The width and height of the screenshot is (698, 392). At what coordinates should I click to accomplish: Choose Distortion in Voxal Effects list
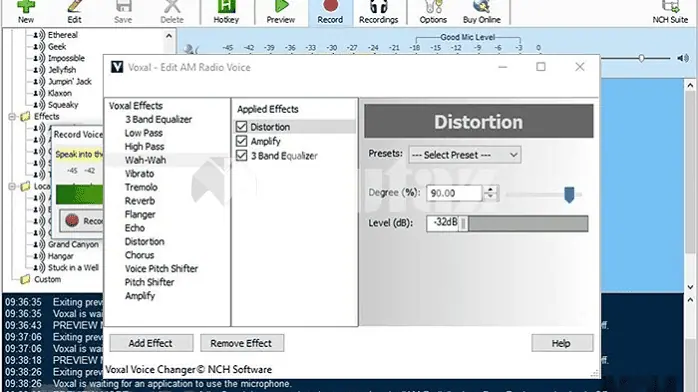click(144, 241)
